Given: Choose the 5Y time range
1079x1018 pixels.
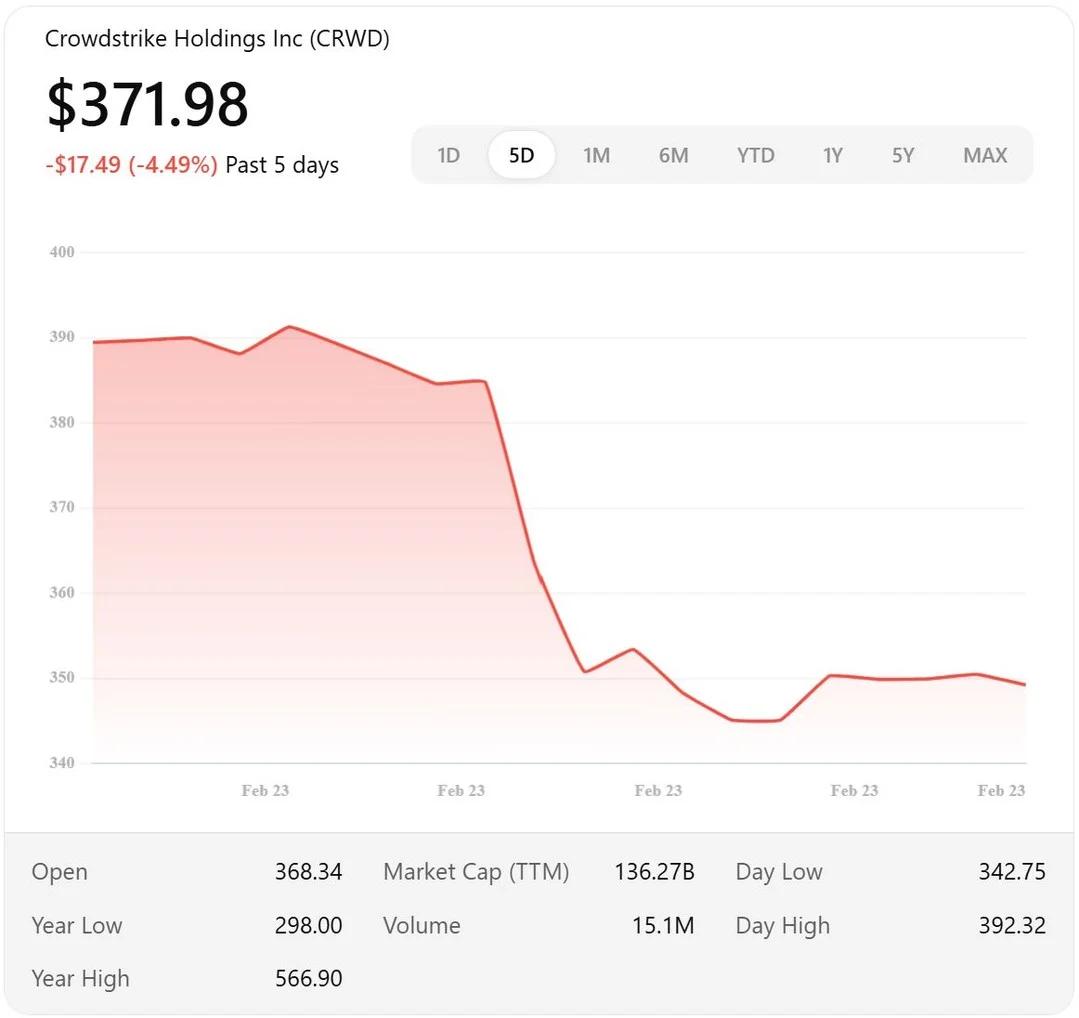Looking at the screenshot, I should point(903,155).
